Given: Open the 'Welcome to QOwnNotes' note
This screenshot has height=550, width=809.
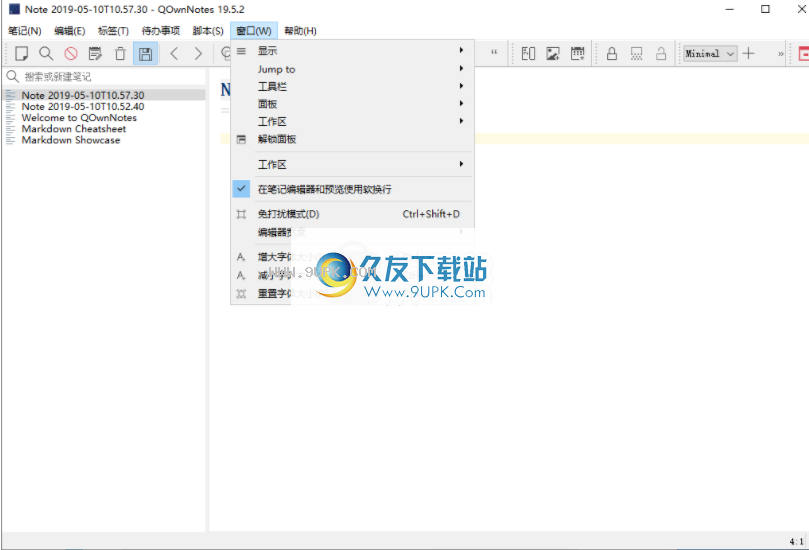Looking at the screenshot, I should coord(104,118).
